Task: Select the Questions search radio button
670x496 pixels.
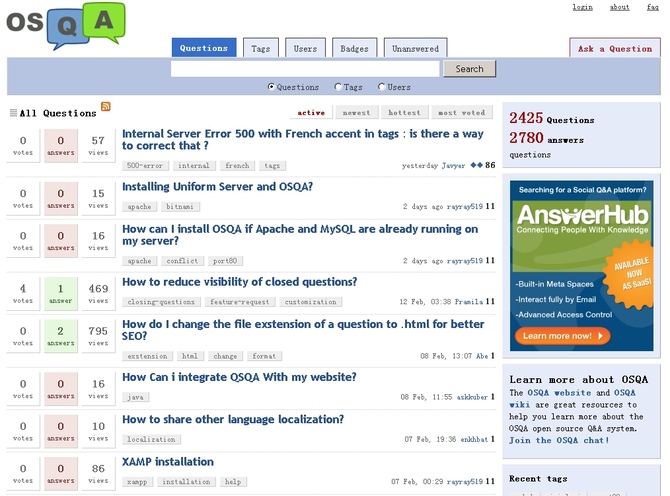Action: tap(271, 87)
